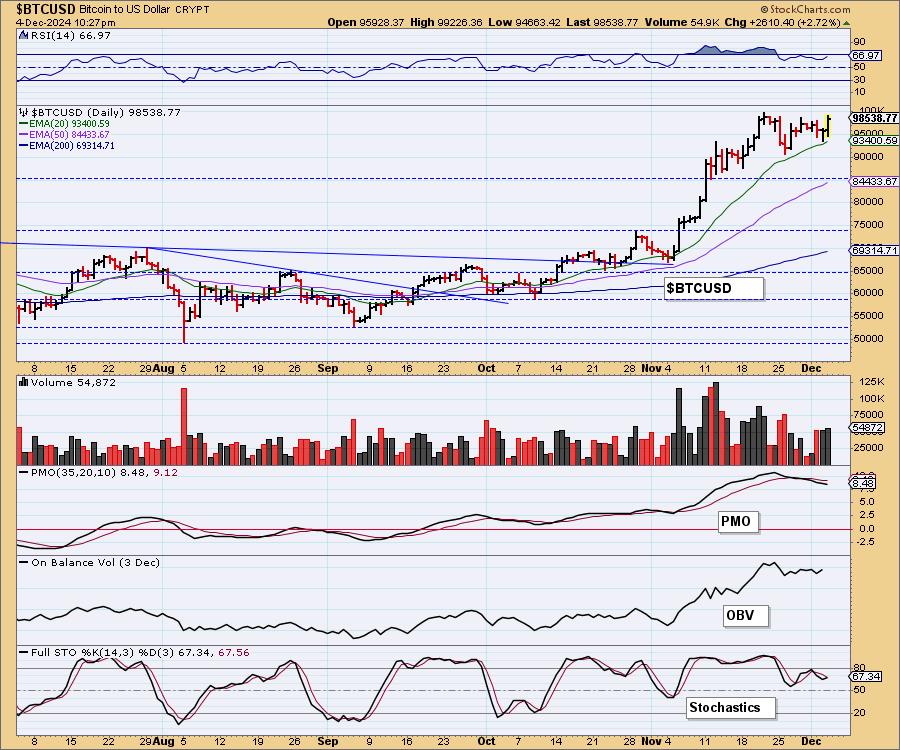Click the Volume 54,872 legend text
The width and height of the screenshot is (900, 750).
tap(73, 382)
